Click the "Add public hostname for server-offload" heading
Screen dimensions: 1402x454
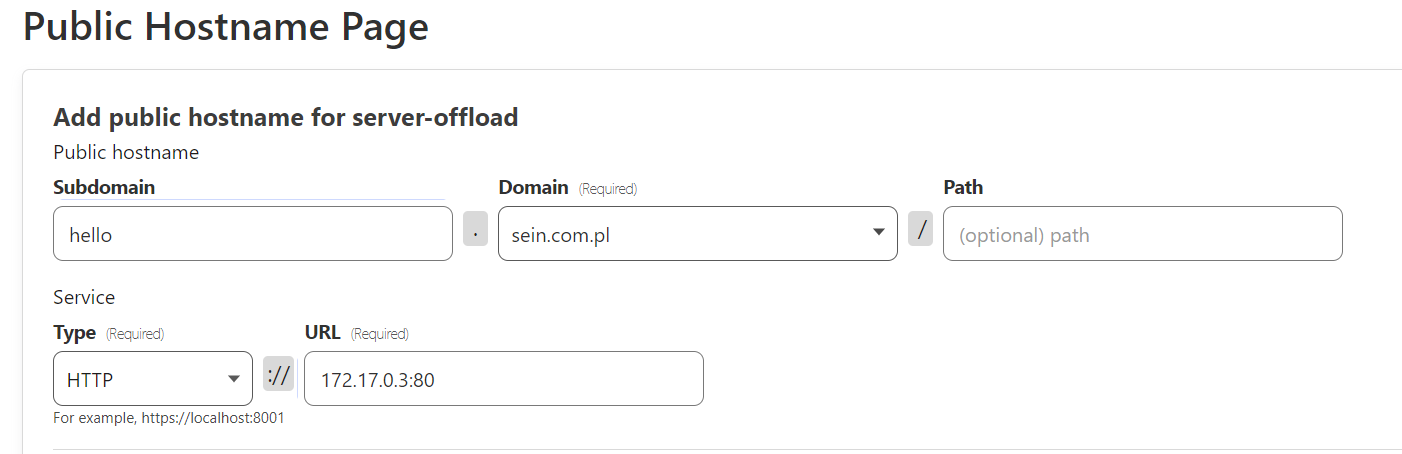pyautogui.click(x=285, y=117)
